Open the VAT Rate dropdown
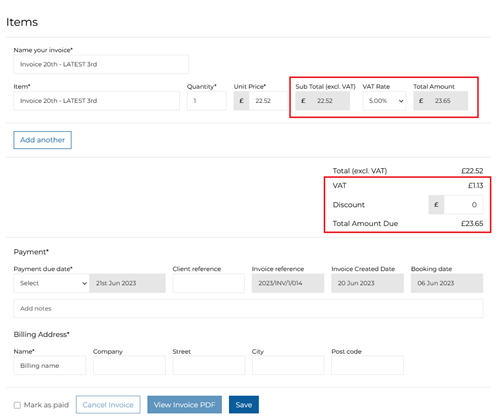 pyautogui.click(x=384, y=101)
